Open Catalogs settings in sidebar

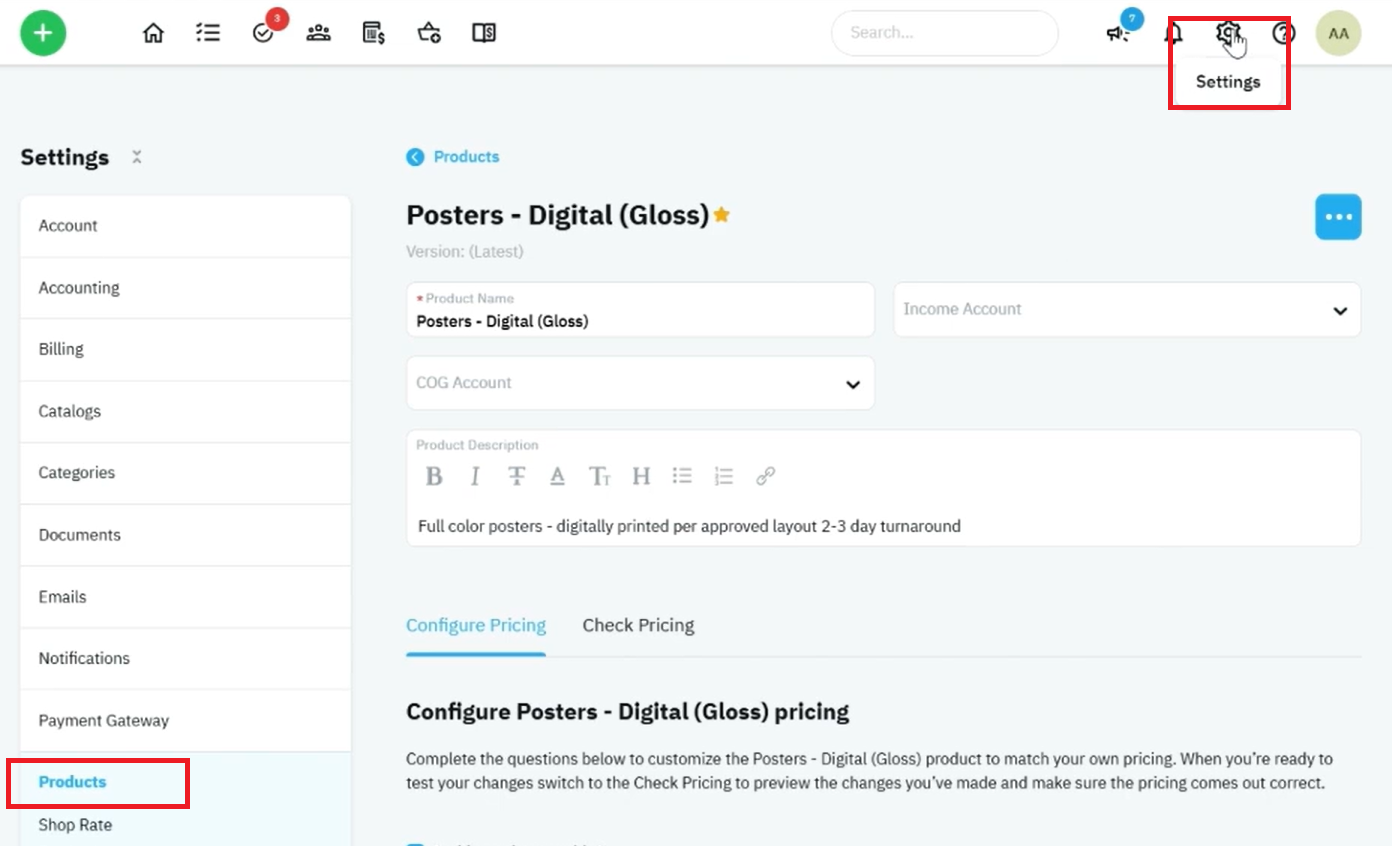185,411
